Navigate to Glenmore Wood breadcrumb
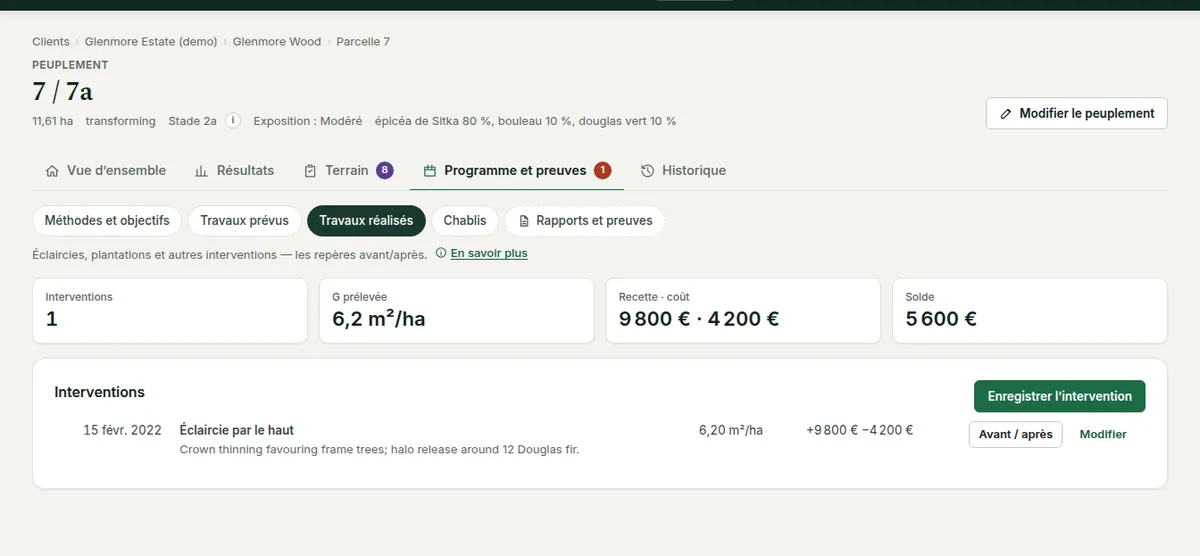1200x556 pixels. [277, 42]
